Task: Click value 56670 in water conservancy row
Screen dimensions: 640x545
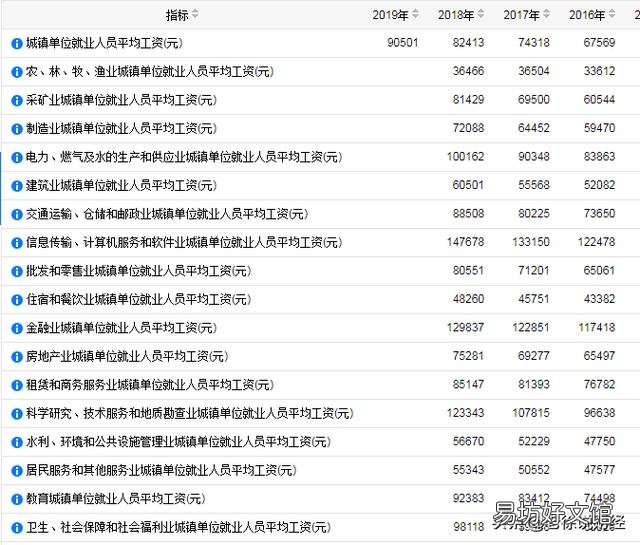Action: click(468, 441)
